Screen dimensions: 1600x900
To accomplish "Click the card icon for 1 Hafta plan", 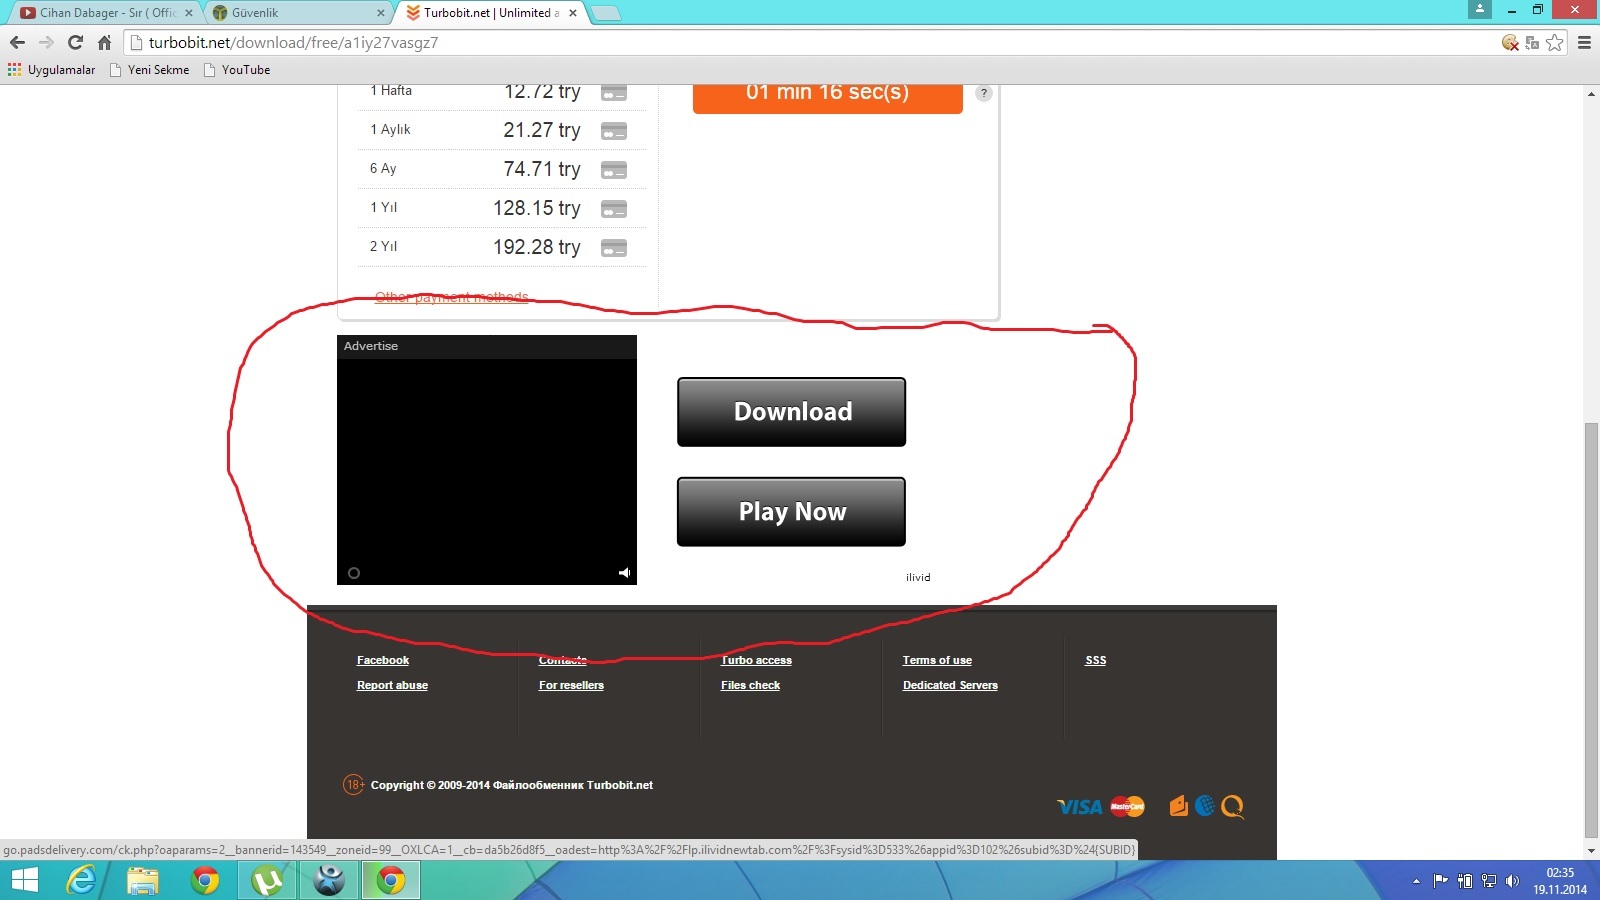I will 614,92.
